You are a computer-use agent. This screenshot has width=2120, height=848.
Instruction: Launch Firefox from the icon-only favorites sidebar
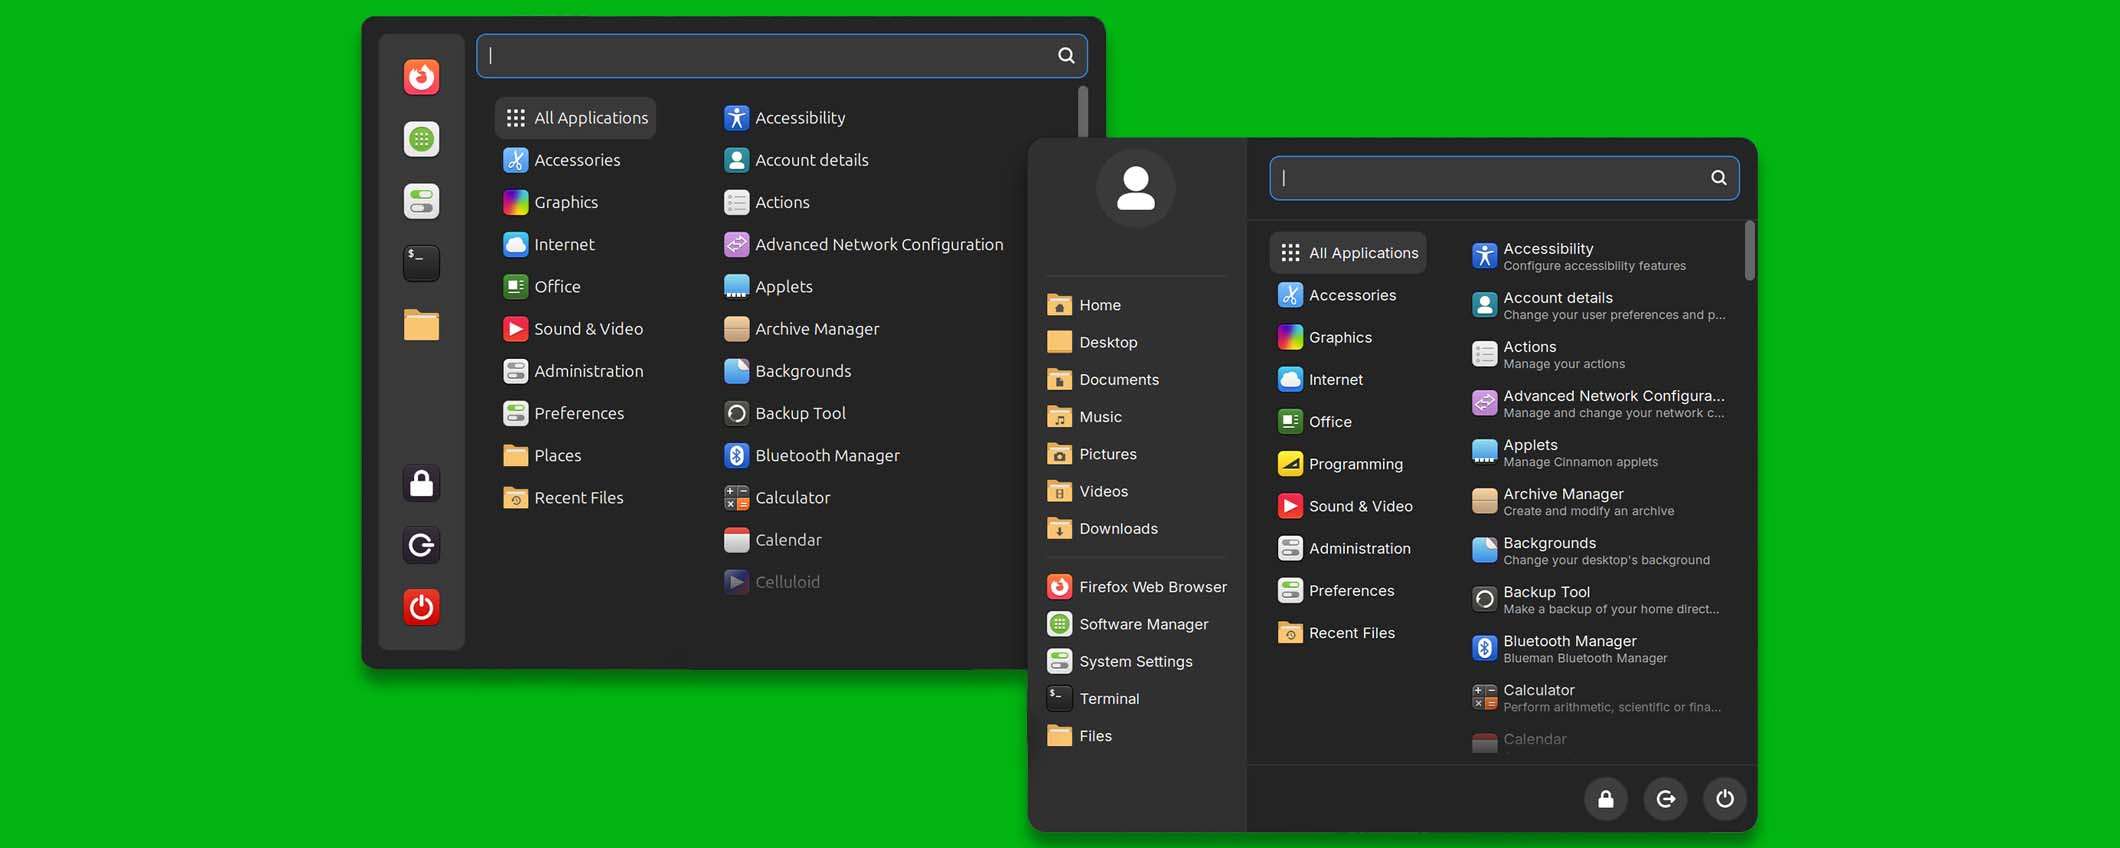coord(421,77)
